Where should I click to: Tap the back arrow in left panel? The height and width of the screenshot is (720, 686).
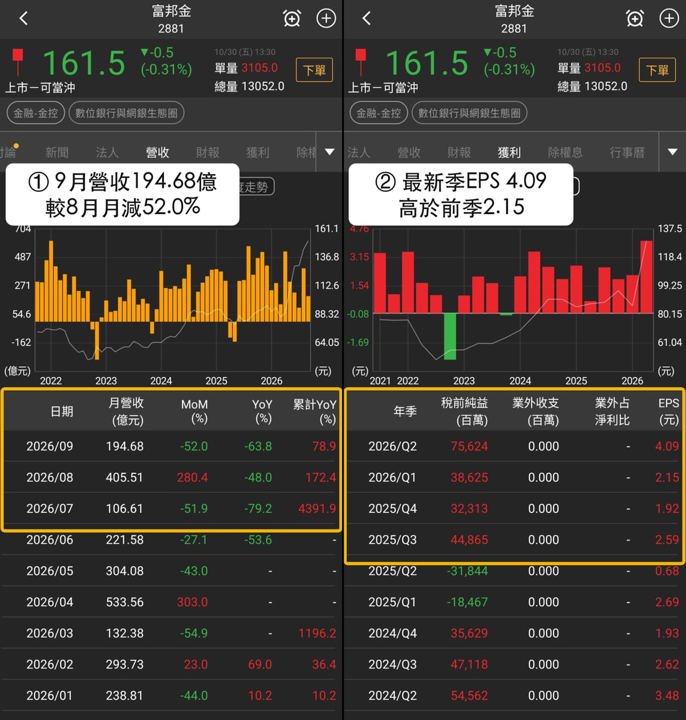24,18
